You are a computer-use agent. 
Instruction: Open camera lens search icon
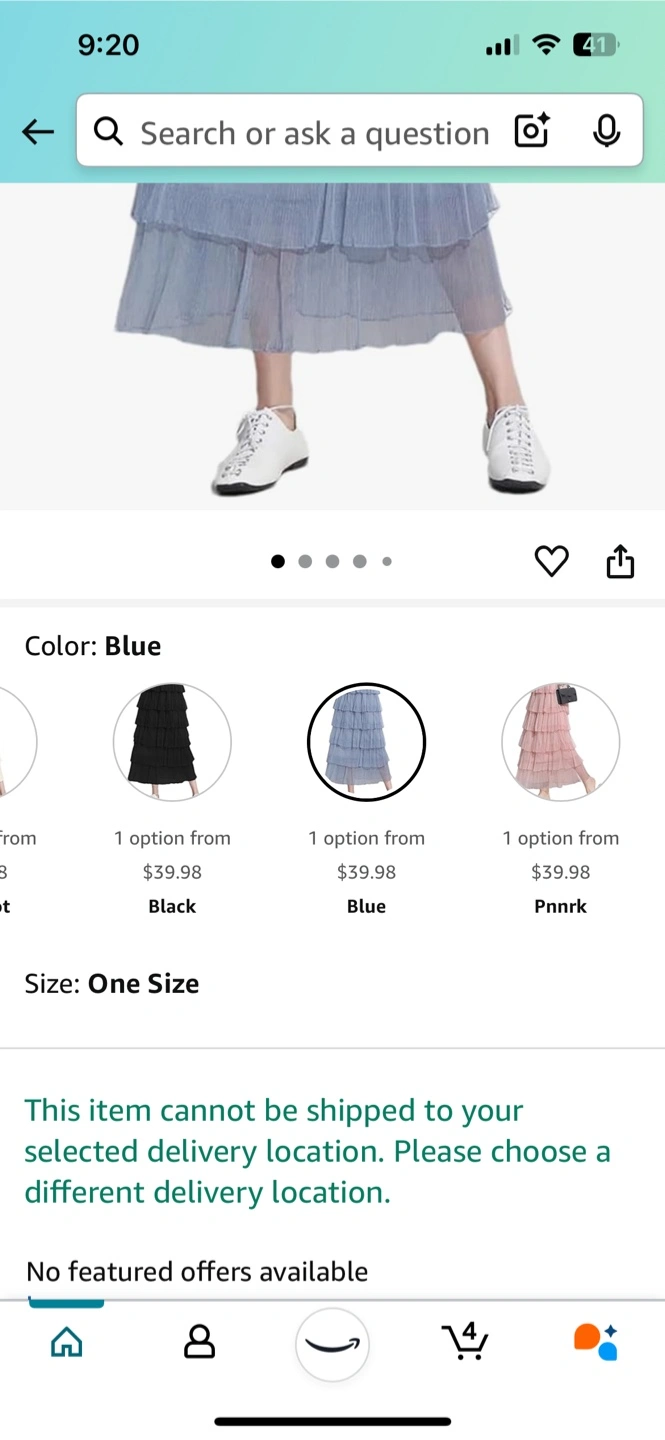pos(532,131)
